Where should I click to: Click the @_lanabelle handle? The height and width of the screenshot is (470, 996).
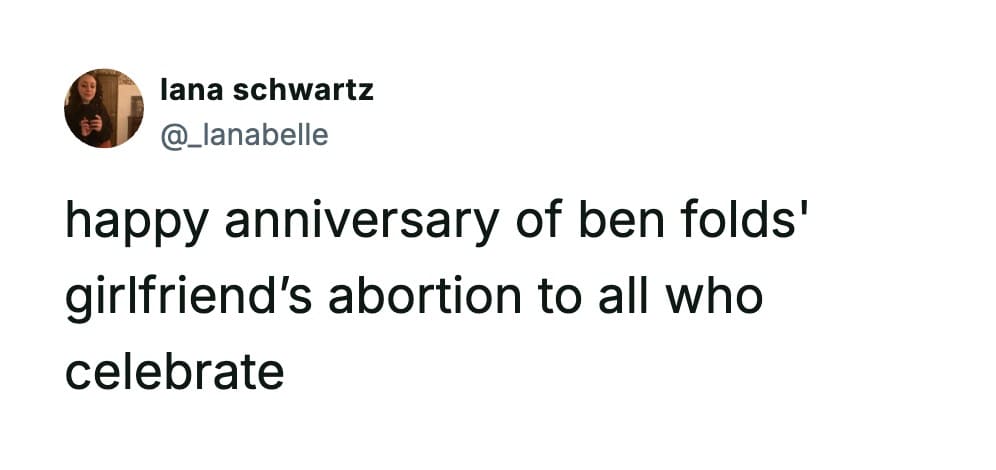pos(244,133)
